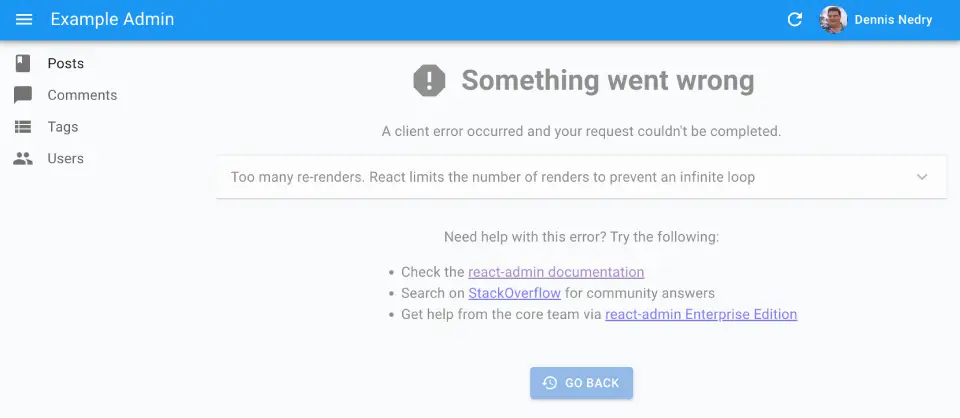Click the people icon beside Users
The height and width of the screenshot is (418, 960).
click(x=23, y=158)
